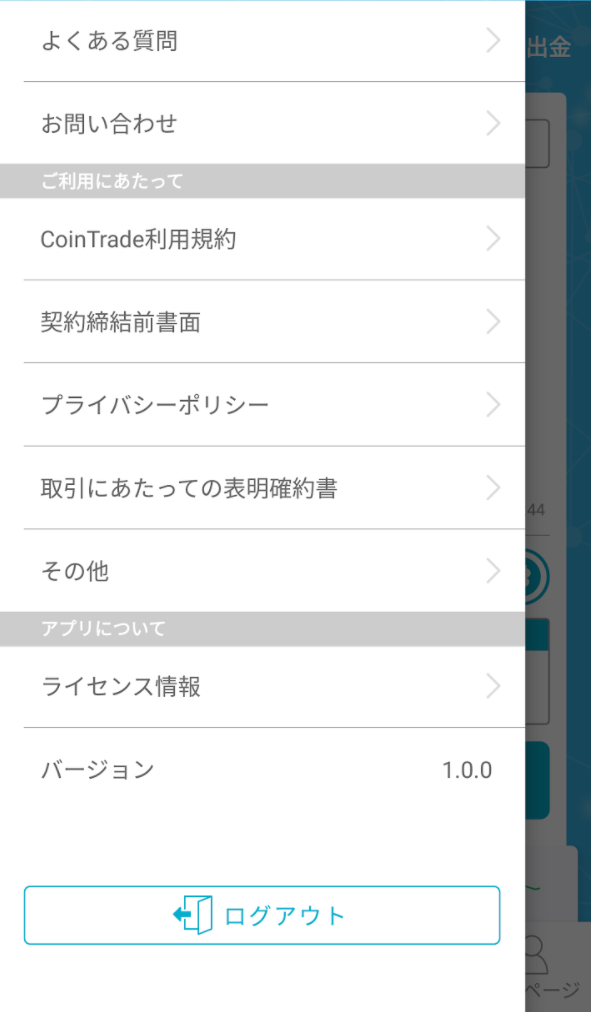The height and width of the screenshot is (1012, 591).
Task: Open the その他 section
Action: click(x=262, y=571)
